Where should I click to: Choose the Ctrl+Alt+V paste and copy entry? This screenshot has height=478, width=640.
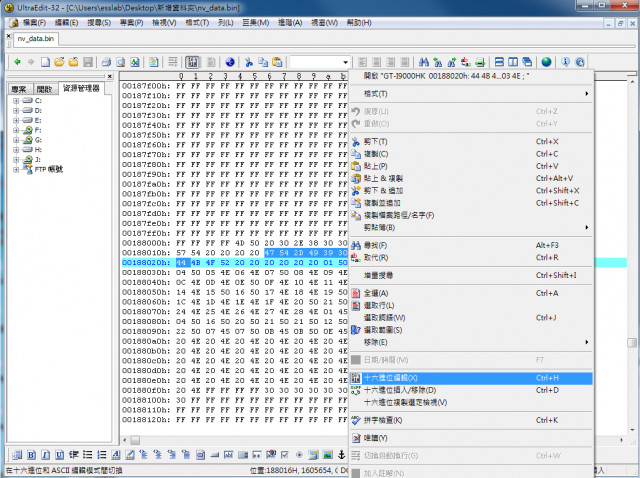click(x=471, y=178)
